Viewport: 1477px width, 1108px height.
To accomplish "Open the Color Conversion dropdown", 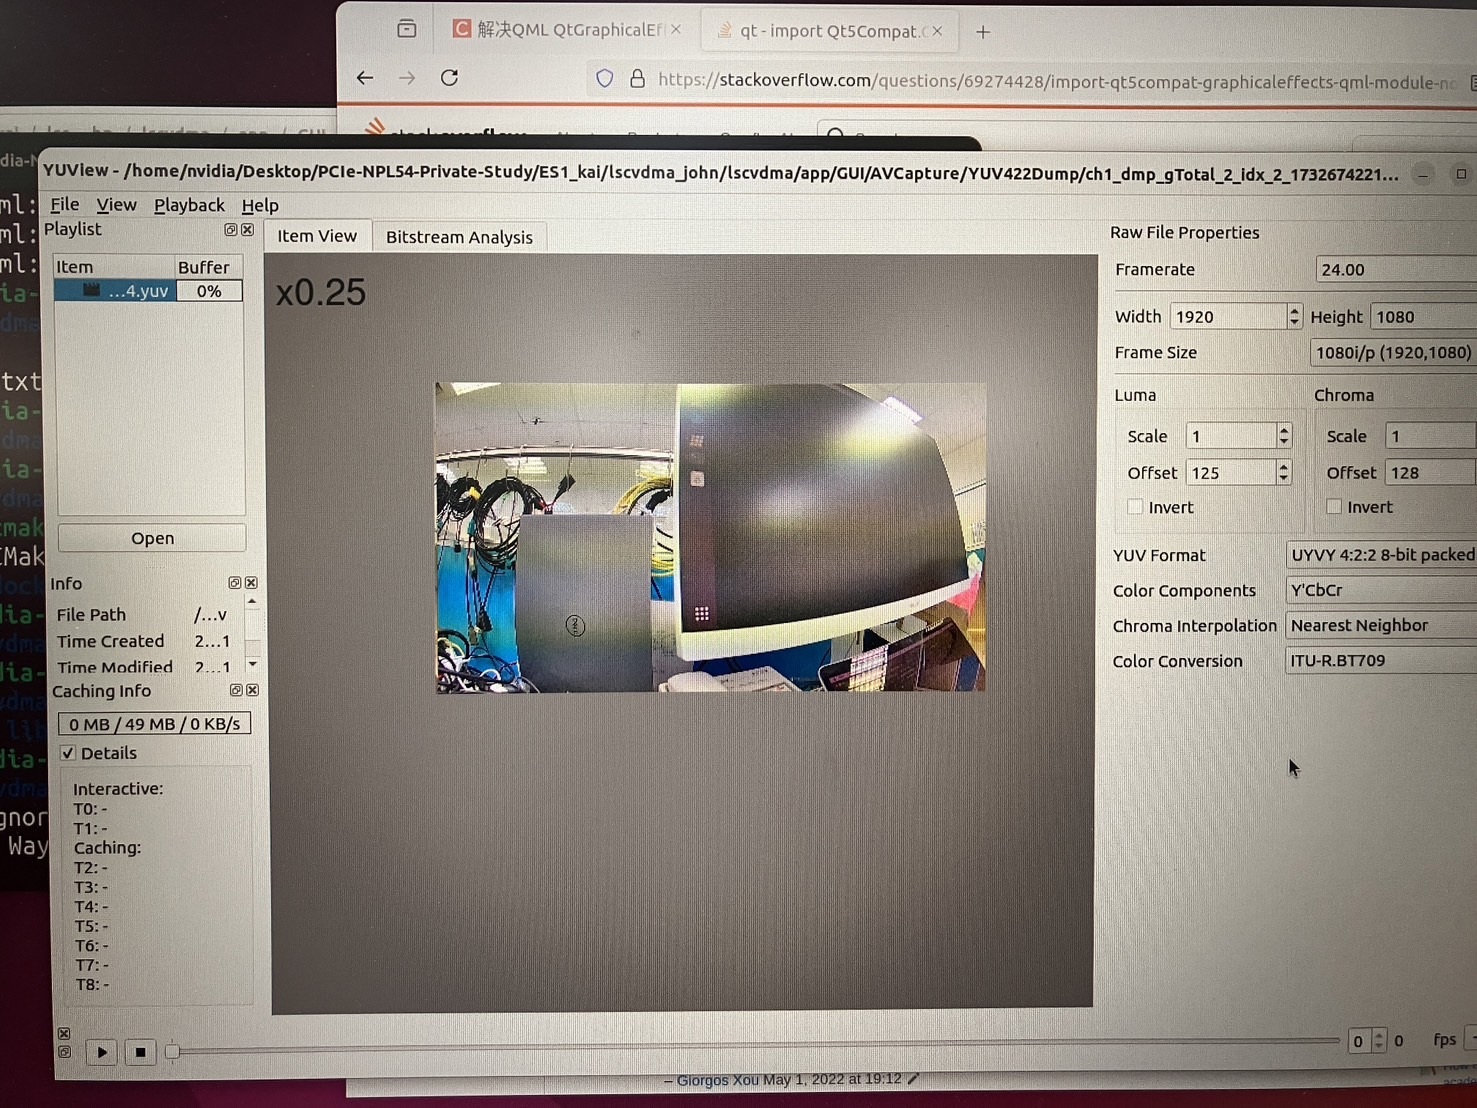I will click(x=1380, y=661).
